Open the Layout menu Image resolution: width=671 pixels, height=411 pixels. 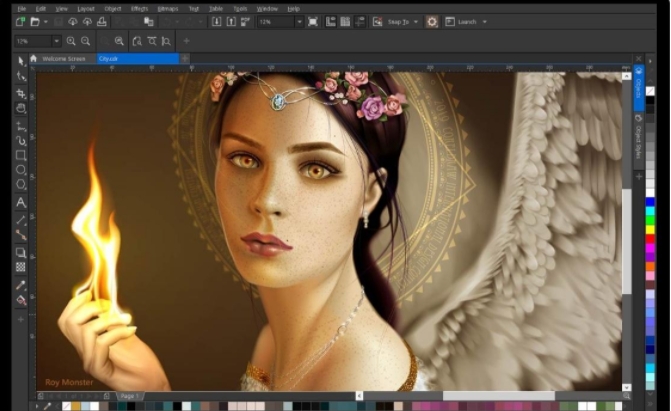coord(86,9)
